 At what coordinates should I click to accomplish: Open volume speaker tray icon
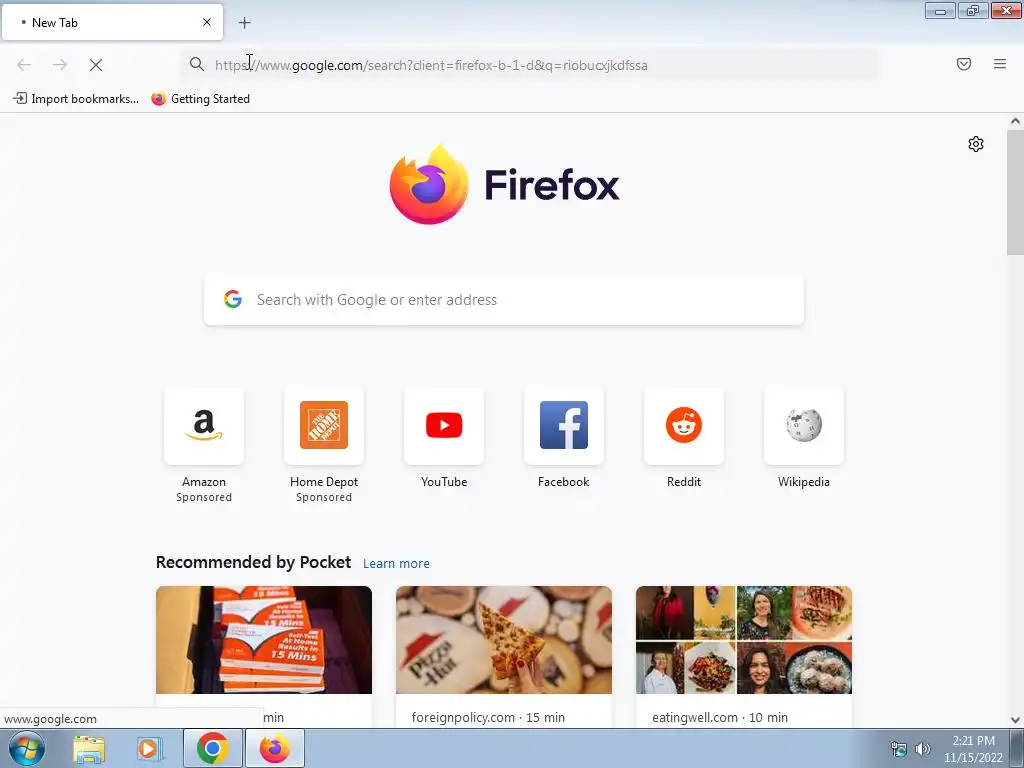click(923, 749)
